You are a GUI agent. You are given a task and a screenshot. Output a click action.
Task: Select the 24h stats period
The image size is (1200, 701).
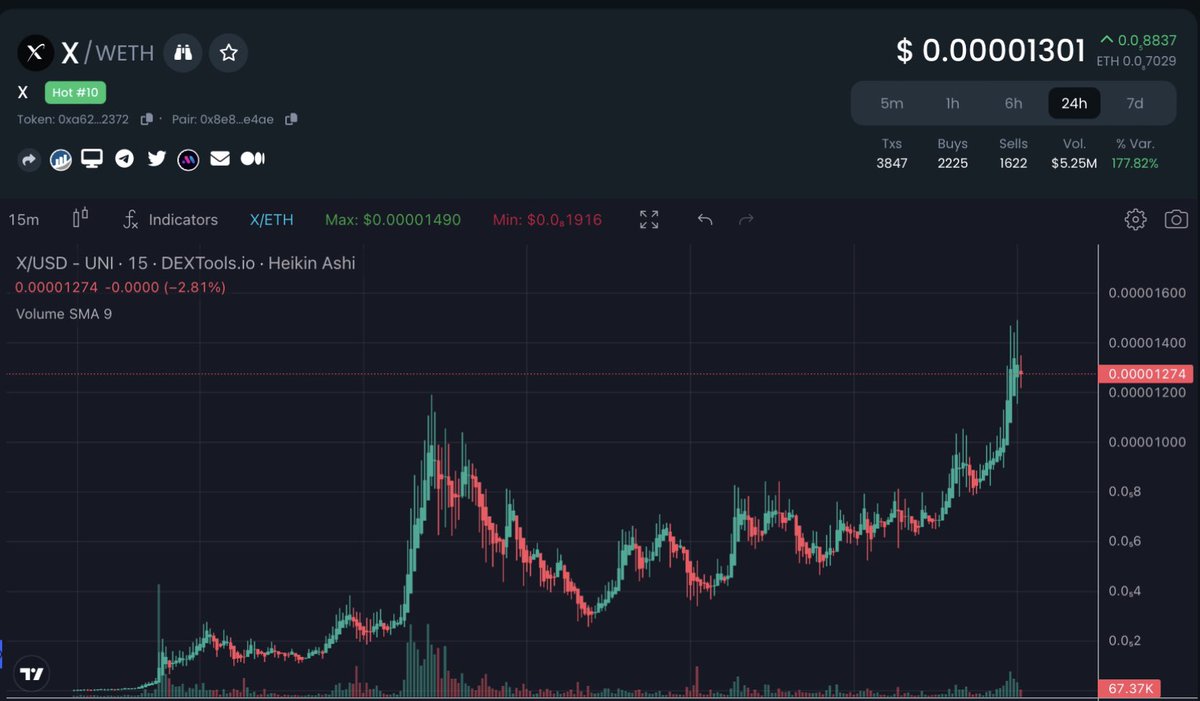[1074, 103]
